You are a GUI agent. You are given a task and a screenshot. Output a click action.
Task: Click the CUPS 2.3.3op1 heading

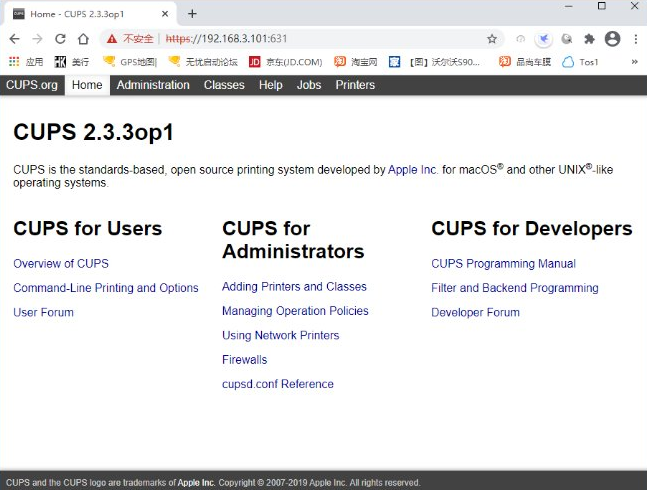point(93,132)
